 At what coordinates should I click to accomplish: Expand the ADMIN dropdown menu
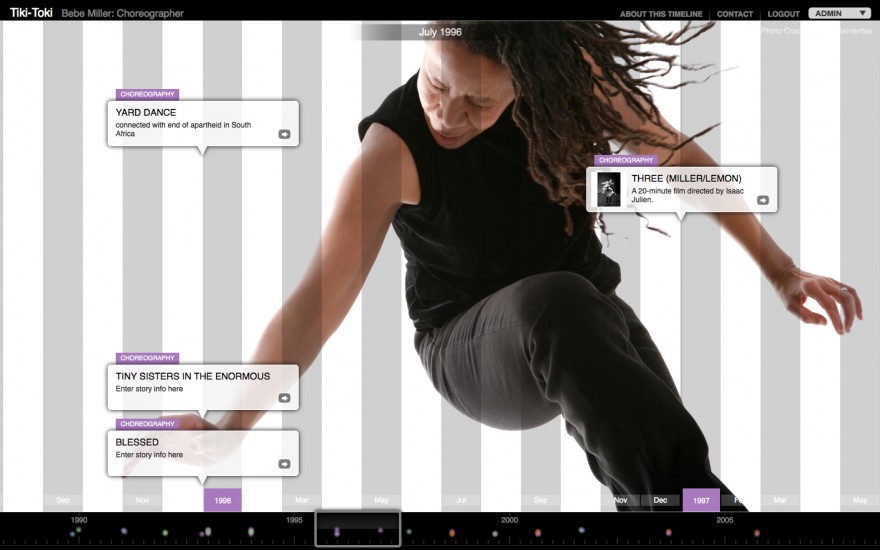coord(840,13)
